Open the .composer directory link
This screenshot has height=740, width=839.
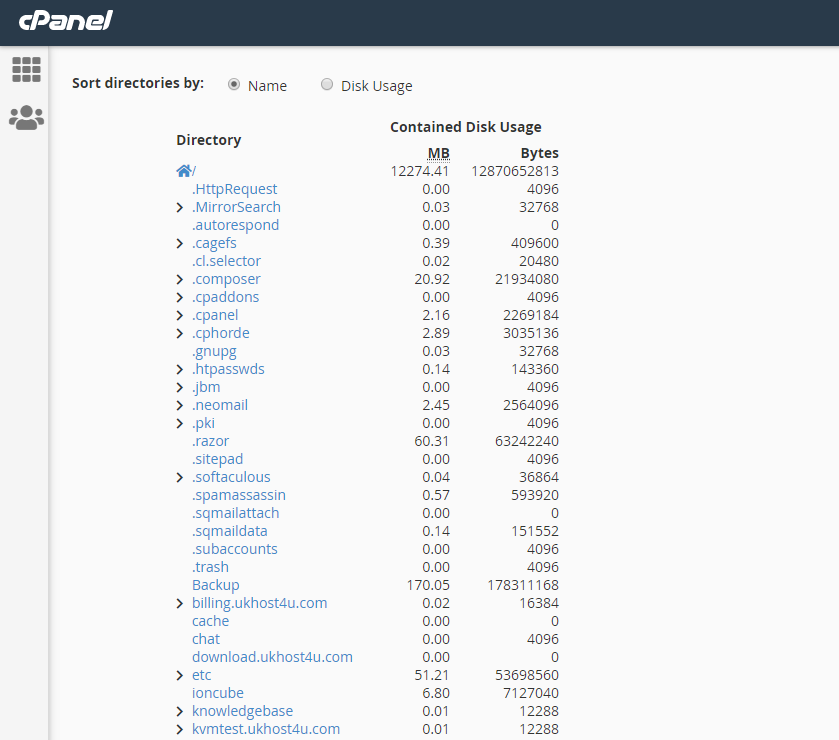226,279
